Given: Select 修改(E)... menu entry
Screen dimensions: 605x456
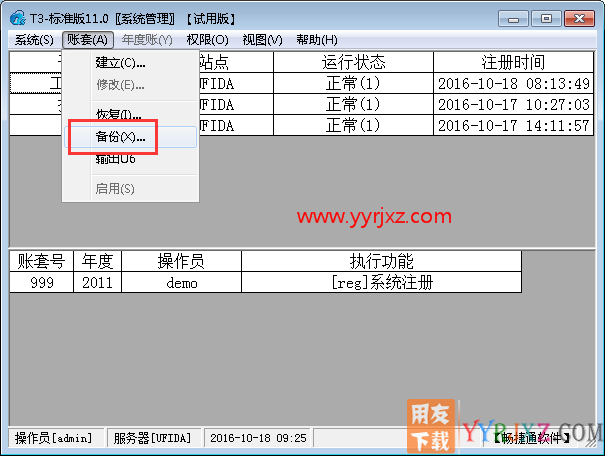Looking at the screenshot, I should [130, 84].
